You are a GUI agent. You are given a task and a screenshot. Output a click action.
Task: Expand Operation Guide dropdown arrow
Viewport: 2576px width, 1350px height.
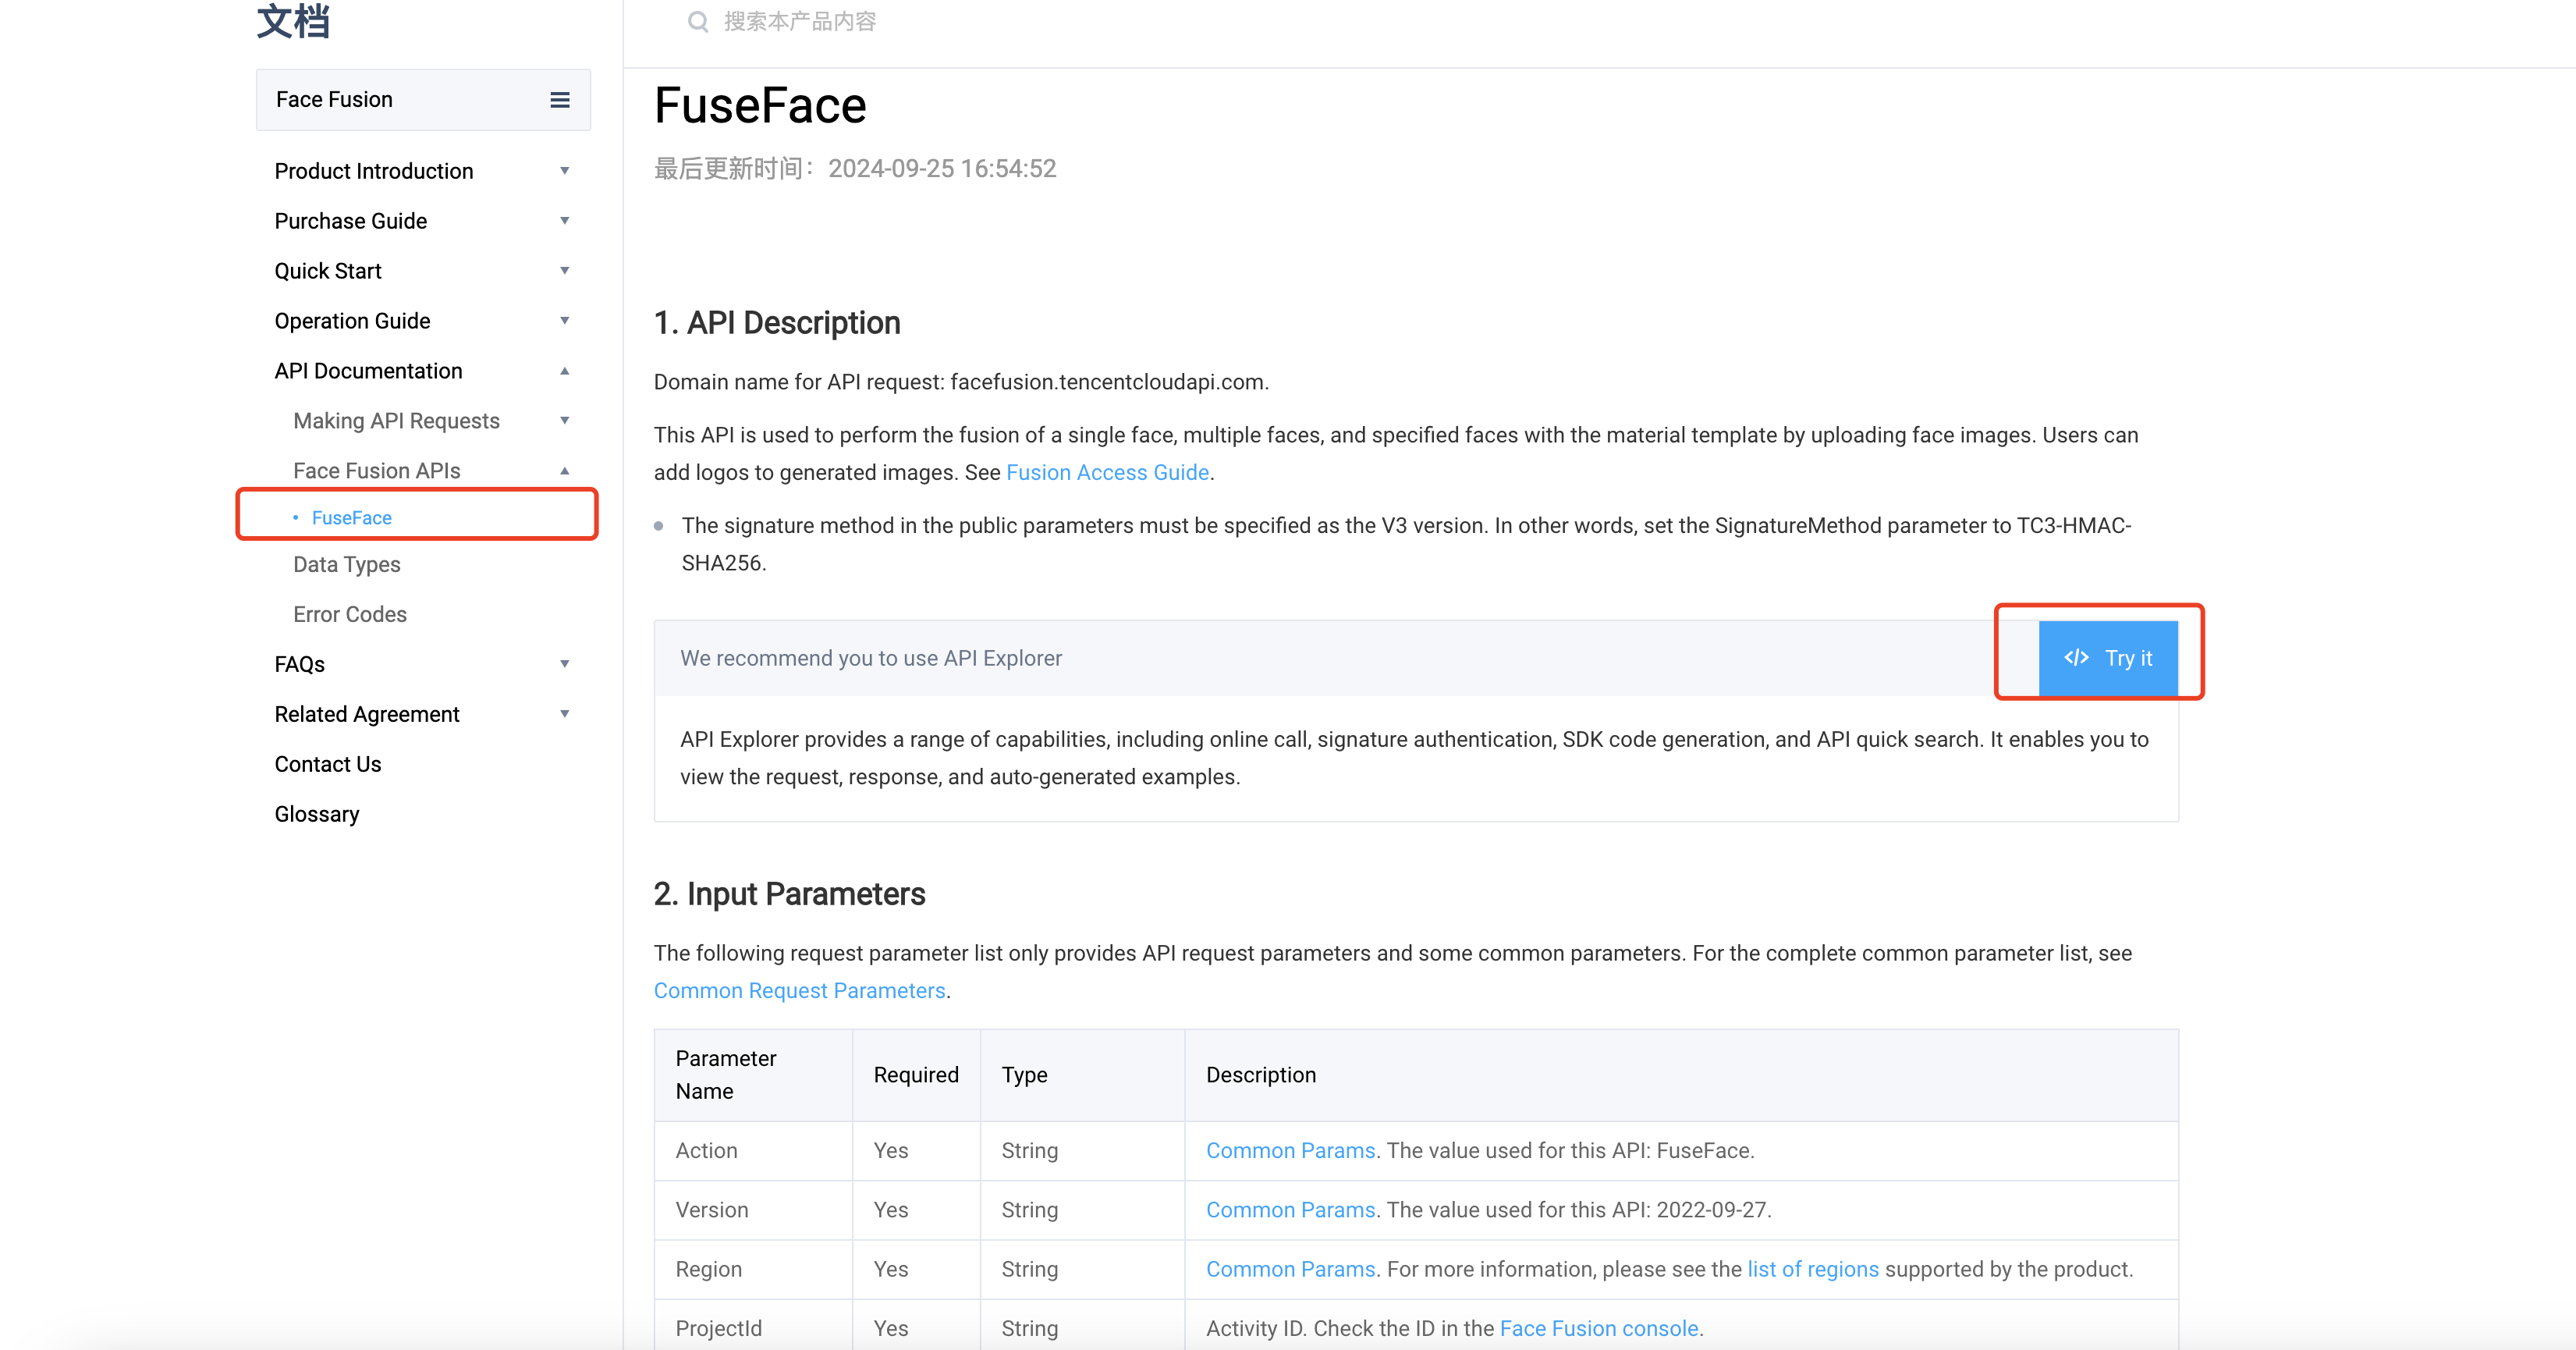tap(564, 321)
